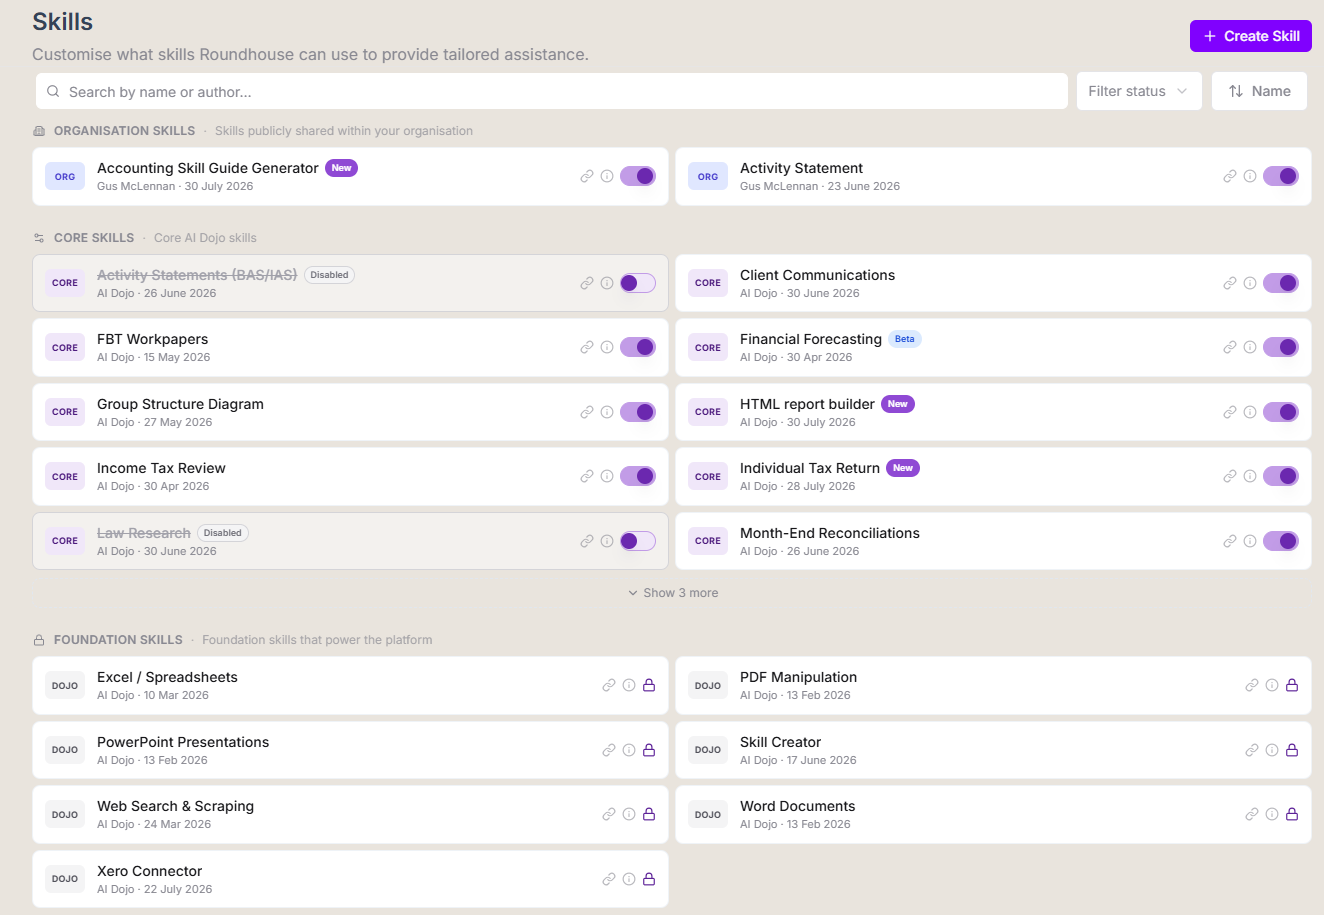Show info for Income Tax Review
This screenshot has width=1324, height=915.
(x=607, y=476)
